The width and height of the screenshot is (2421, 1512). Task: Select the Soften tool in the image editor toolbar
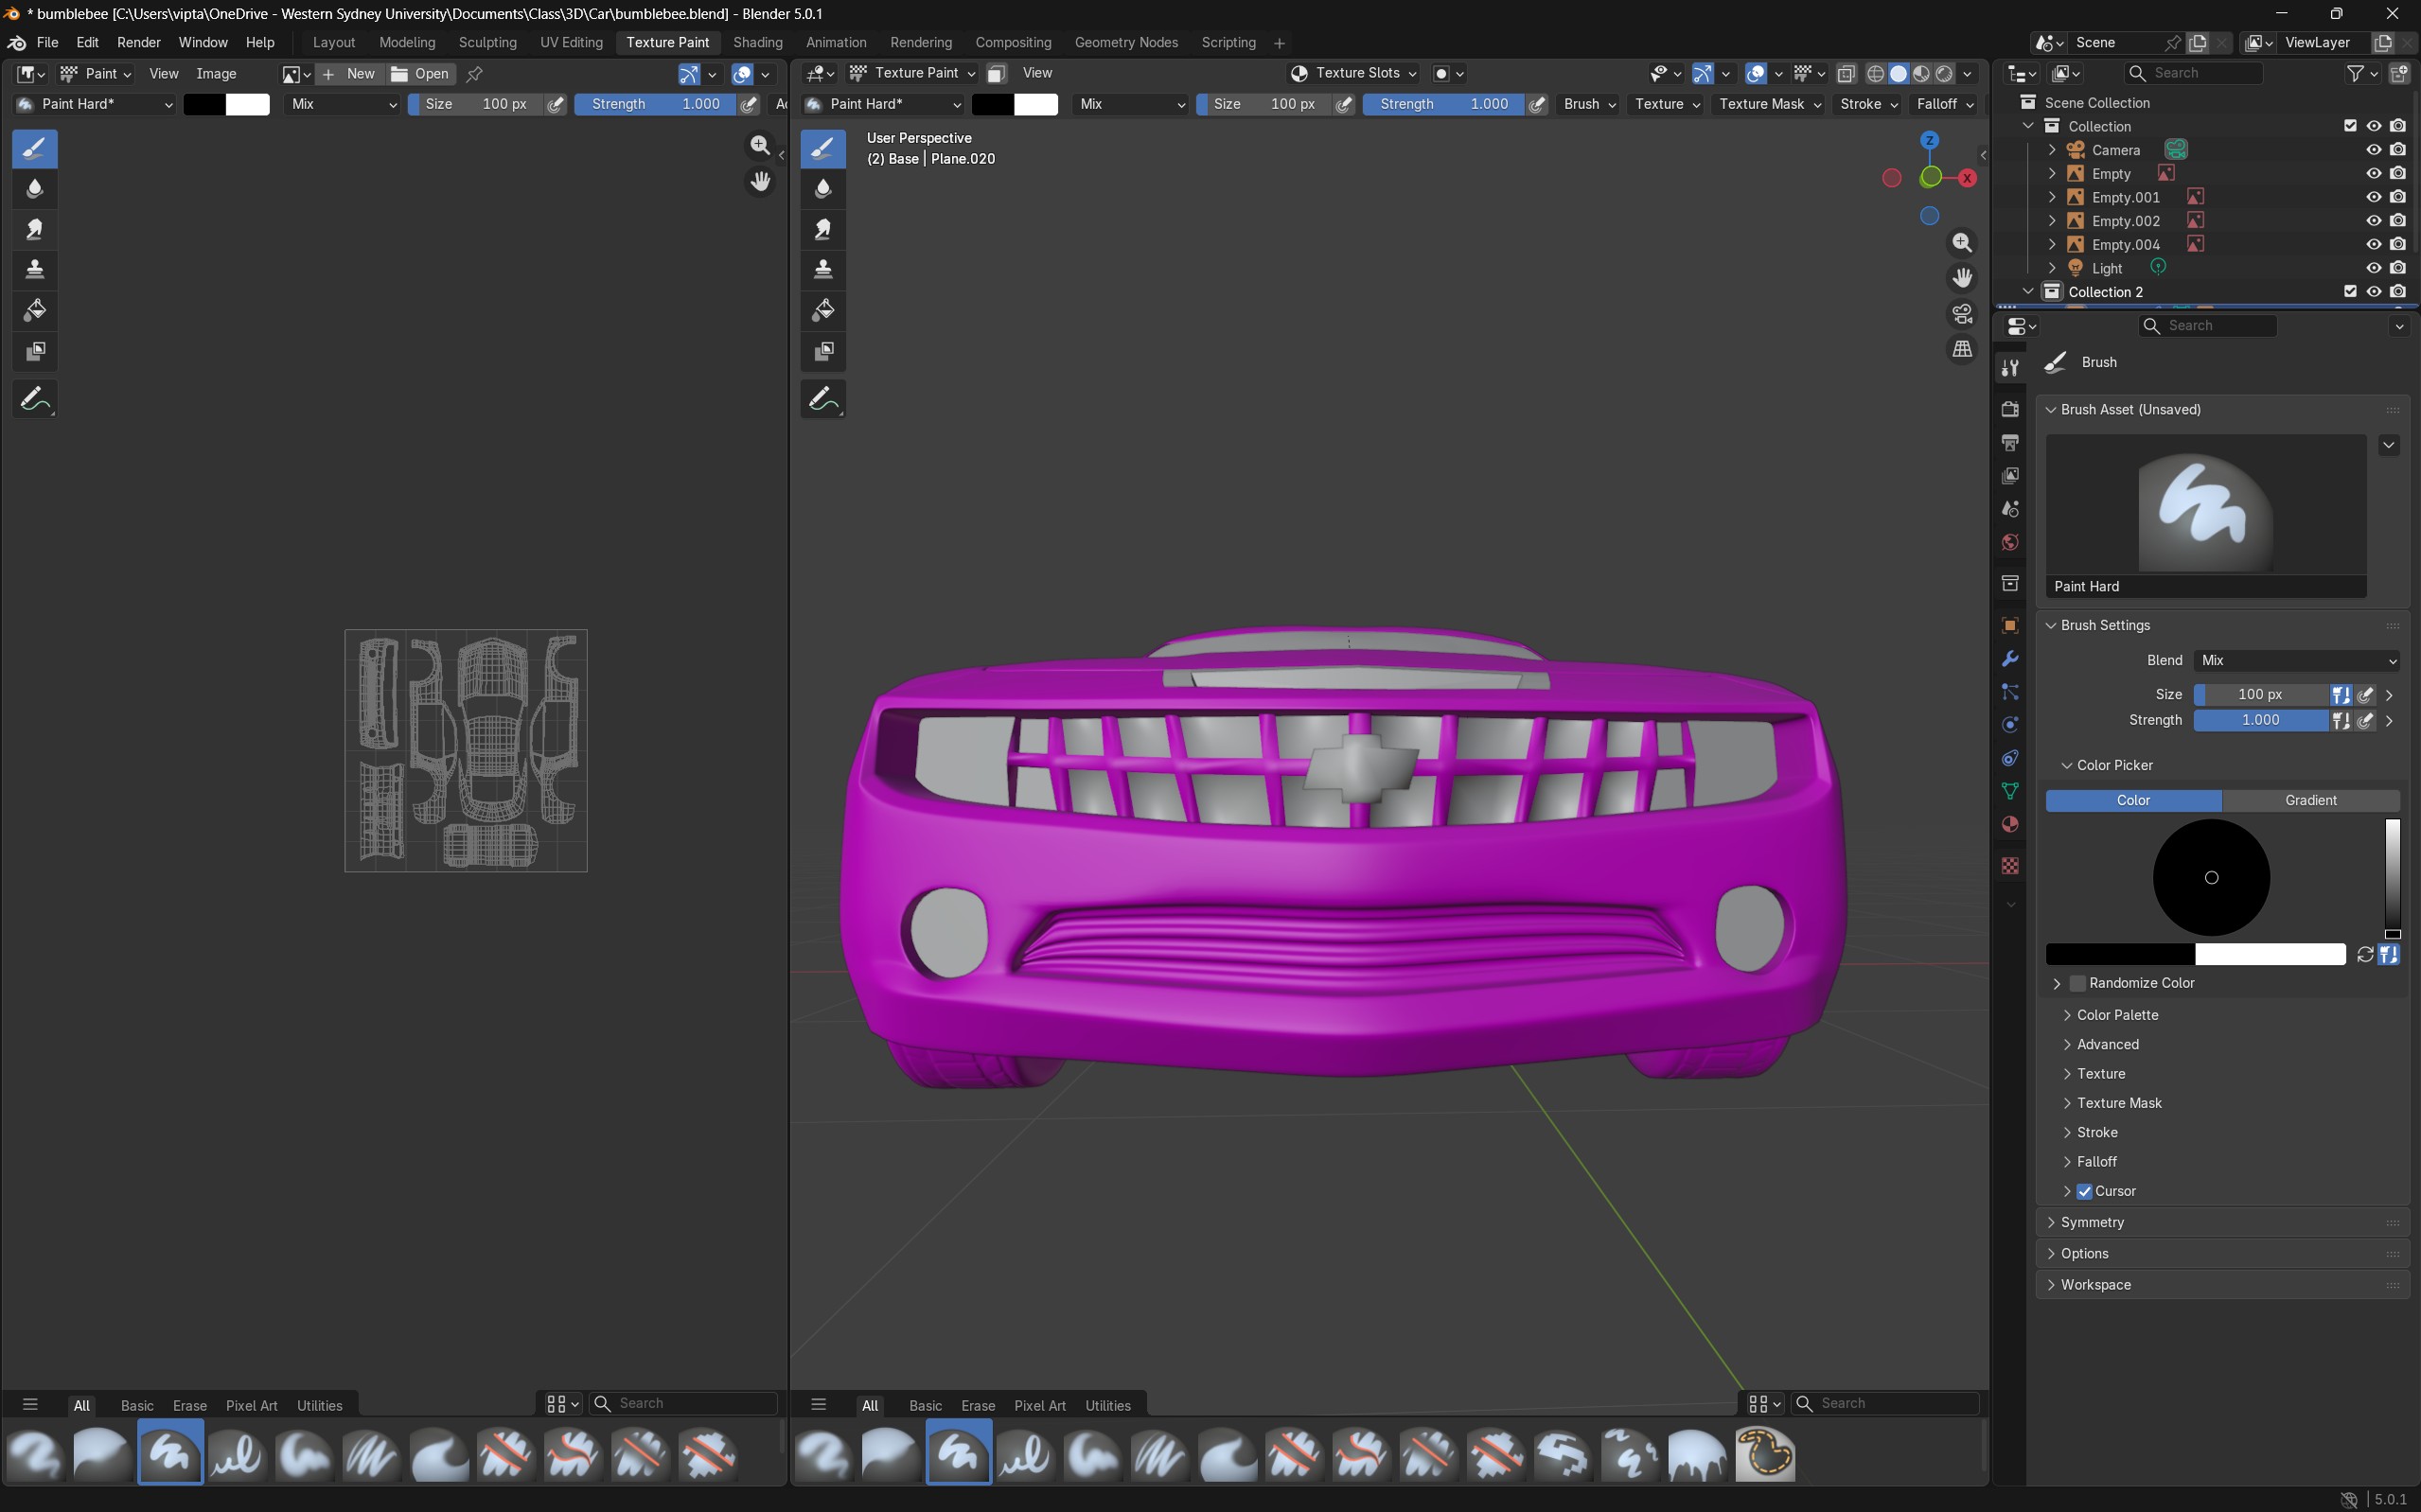click(x=35, y=189)
